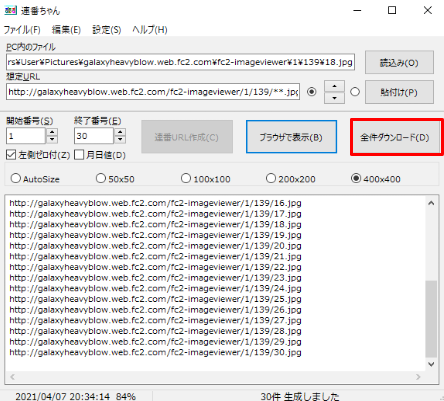This screenshot has width=444, height=401.
Task: Click the horizontal scrollbar left arrow
Action: point(13,377)
